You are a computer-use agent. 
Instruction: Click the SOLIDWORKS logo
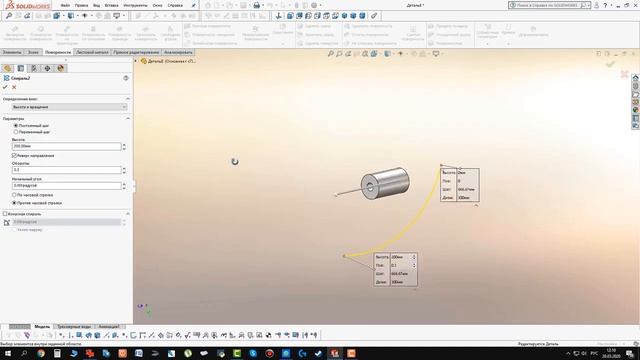(x=27, y=5)
